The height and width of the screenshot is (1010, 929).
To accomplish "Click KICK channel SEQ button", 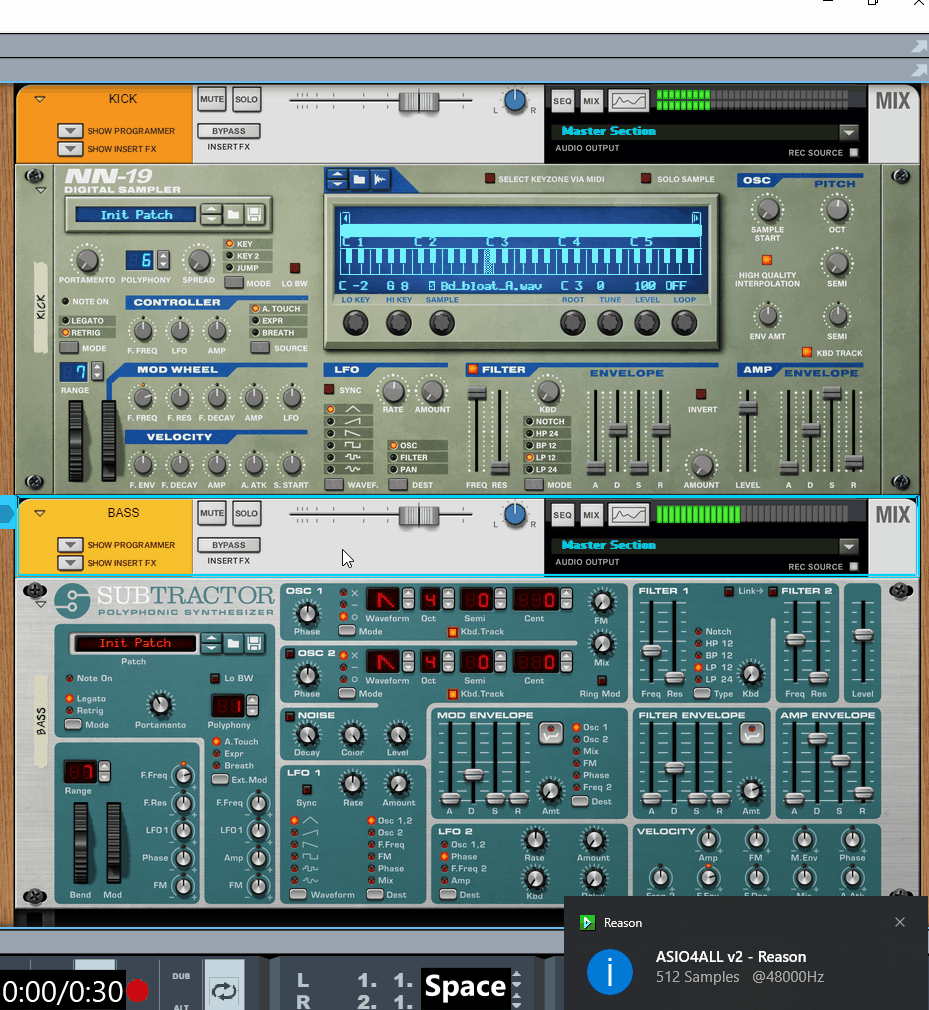I will click(562, 100).
